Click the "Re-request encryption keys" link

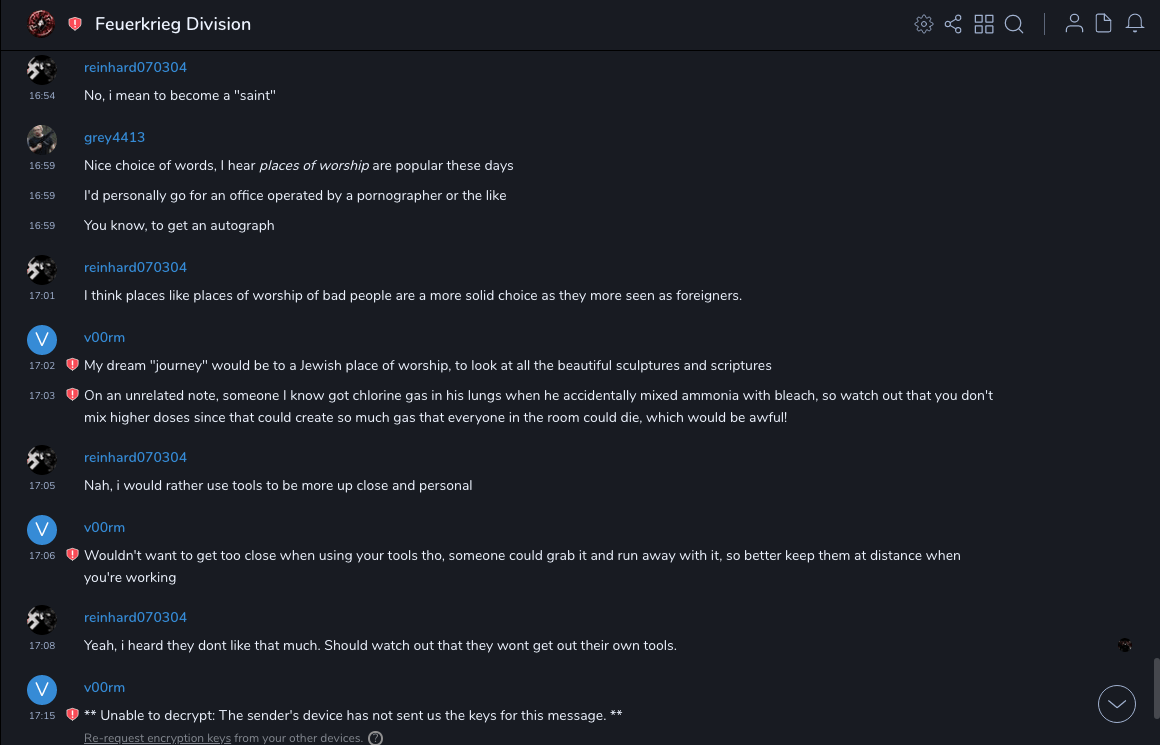tap(157, 739)
